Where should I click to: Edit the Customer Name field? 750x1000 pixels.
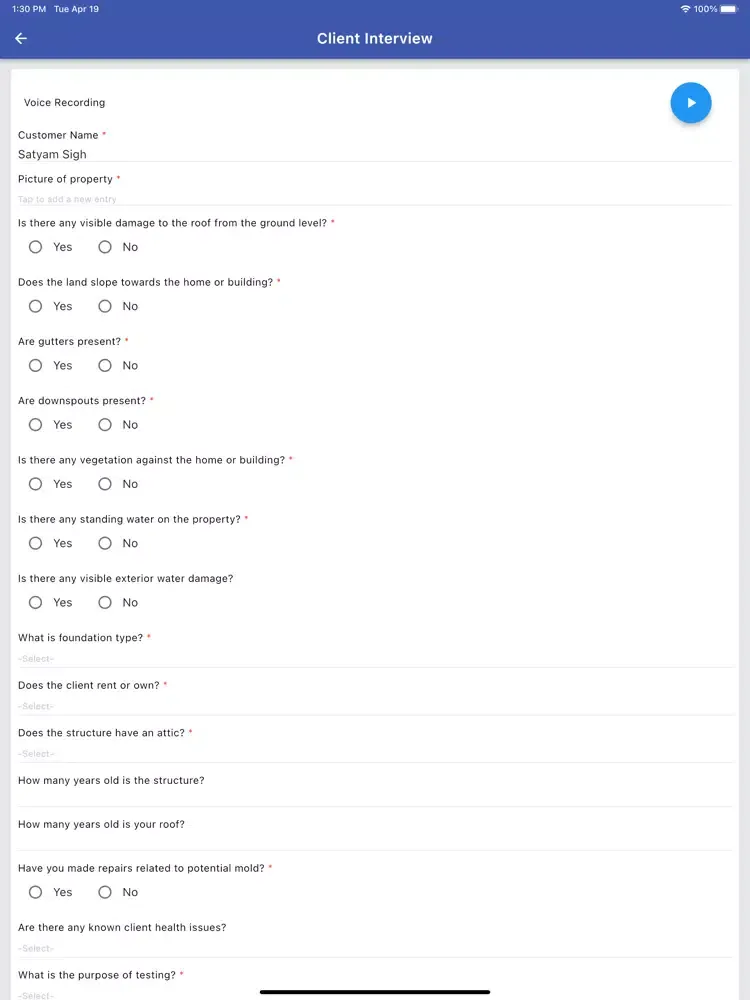pyautogui.click(x=375, y=154)
